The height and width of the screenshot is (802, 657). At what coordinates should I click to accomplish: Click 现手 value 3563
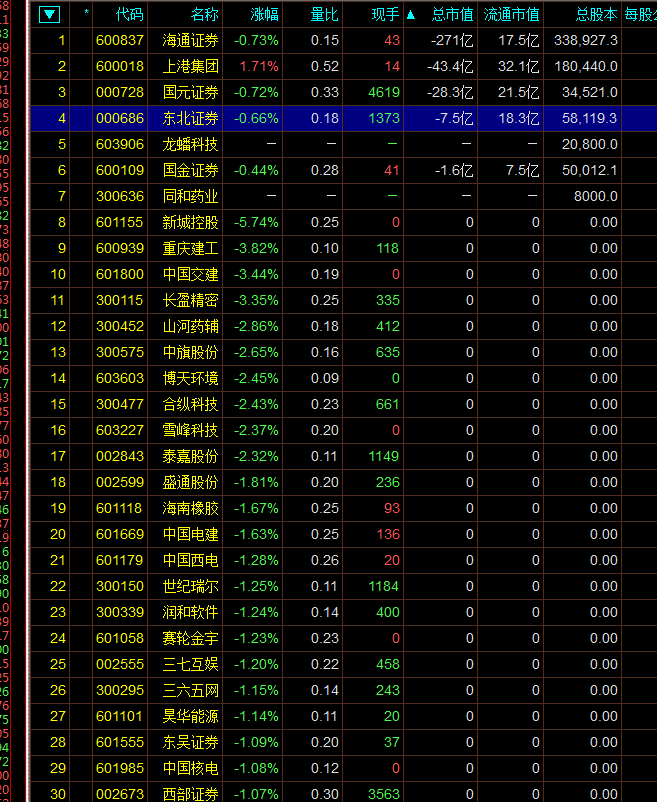(383, 794)
